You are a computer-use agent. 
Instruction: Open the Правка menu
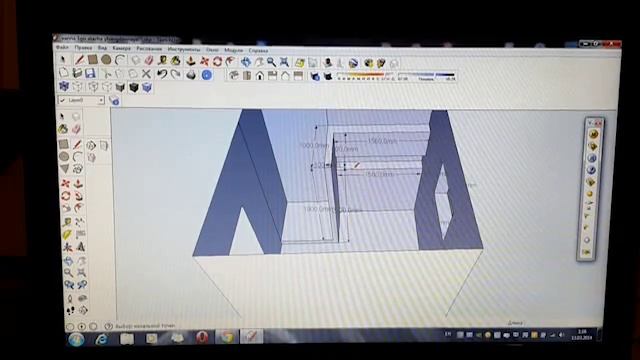(83, 48)
